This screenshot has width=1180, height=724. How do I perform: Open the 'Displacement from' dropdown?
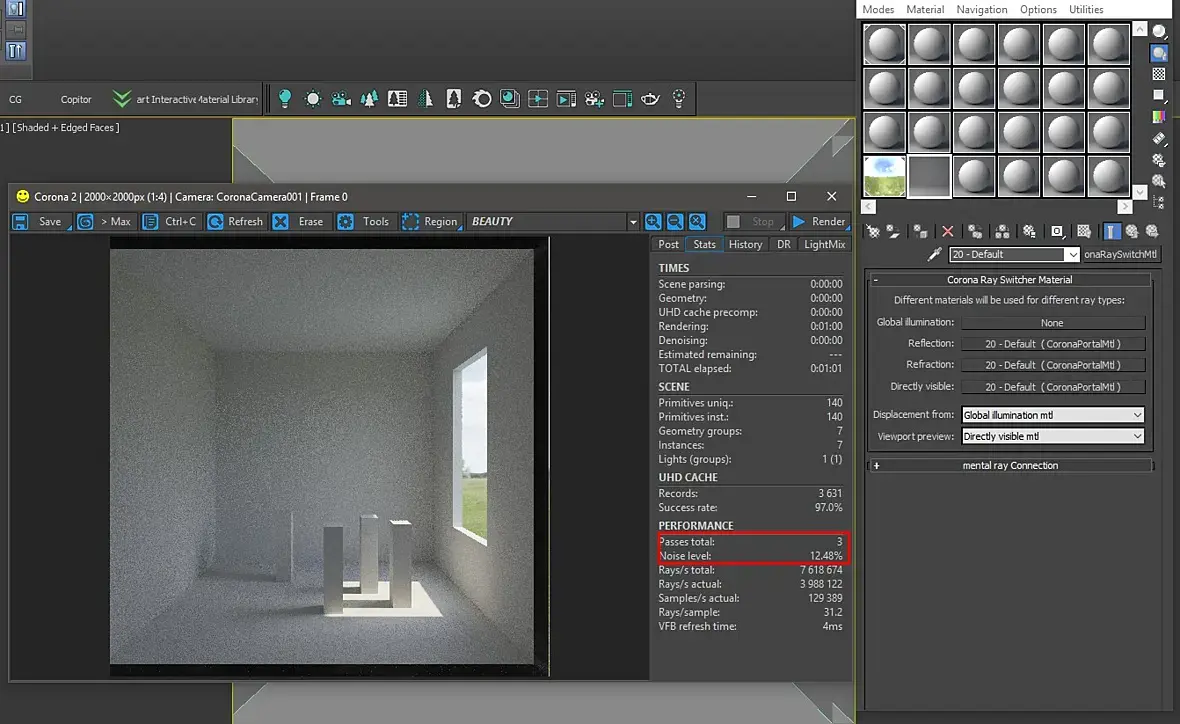1053,415
